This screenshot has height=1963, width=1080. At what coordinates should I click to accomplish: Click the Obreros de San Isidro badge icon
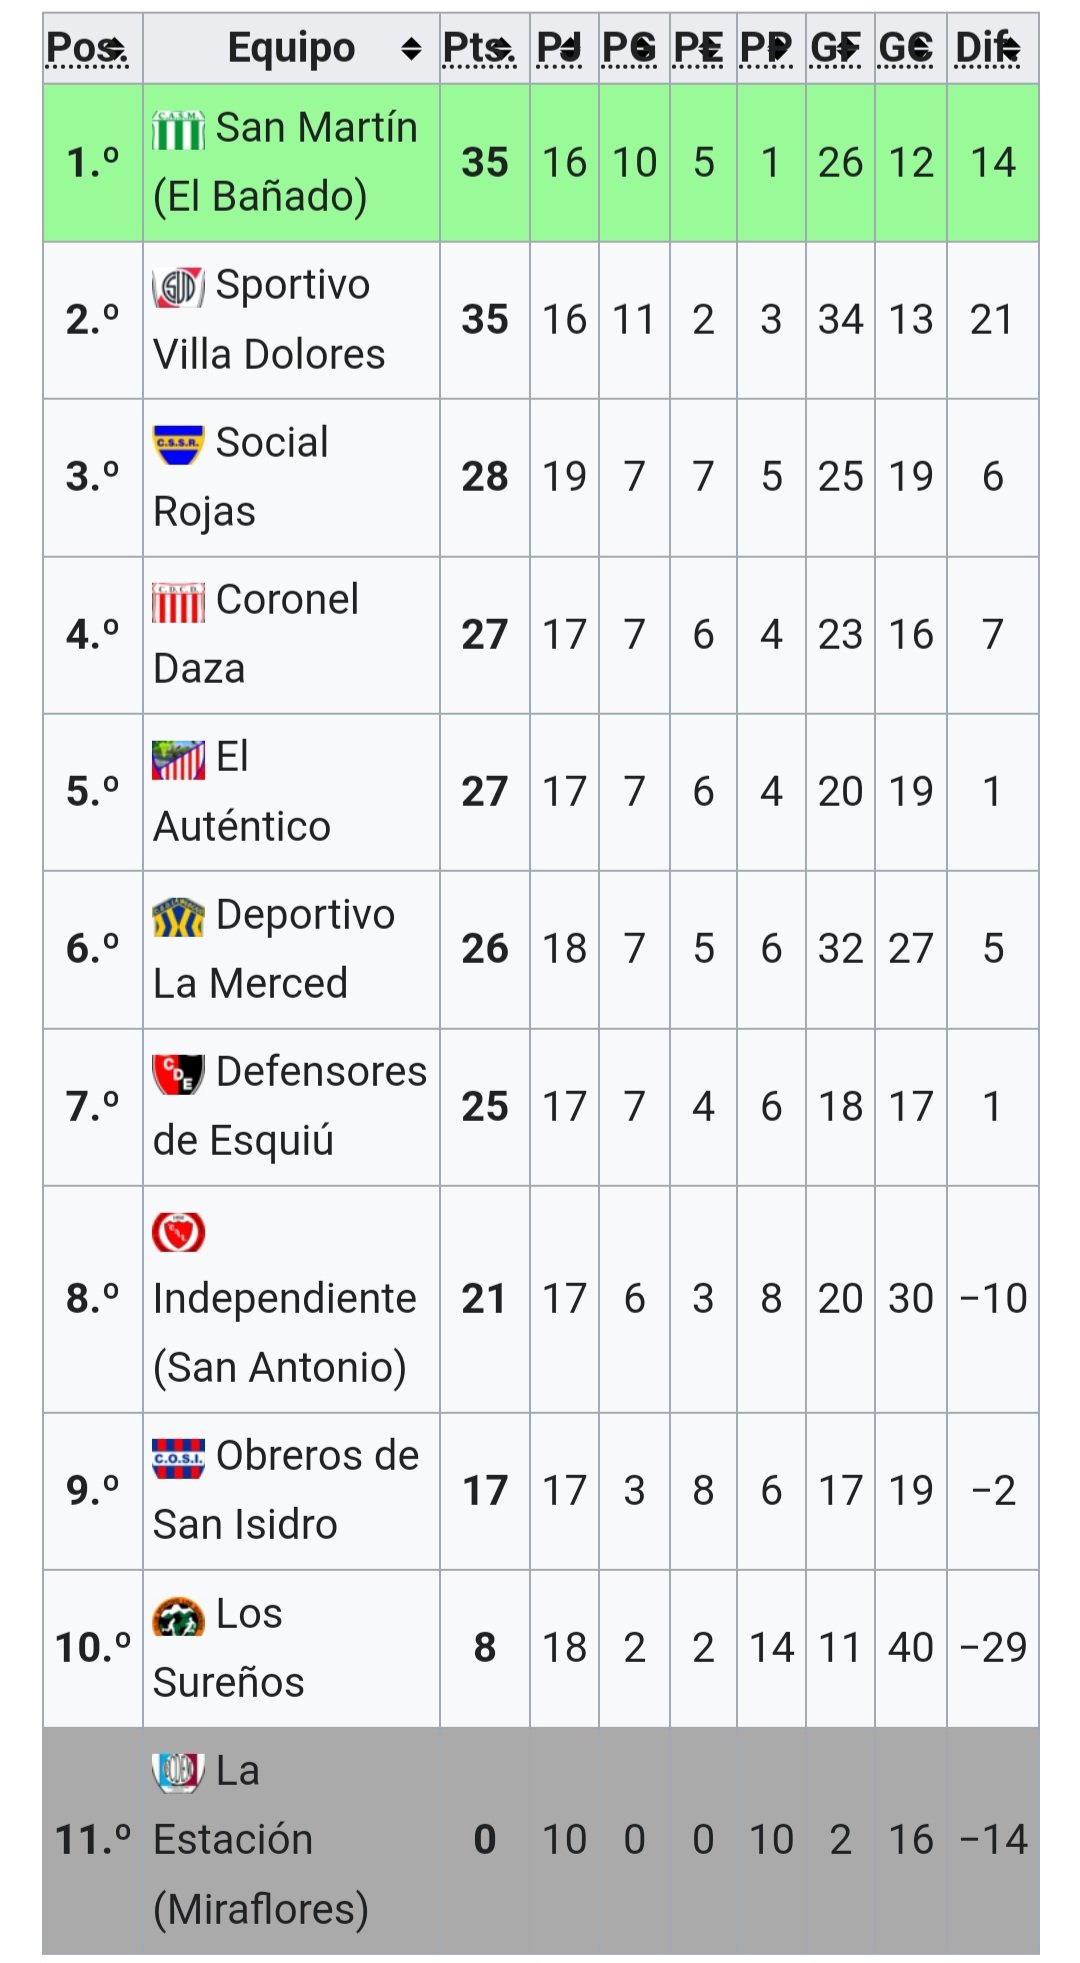click(x=178, y=1458)
